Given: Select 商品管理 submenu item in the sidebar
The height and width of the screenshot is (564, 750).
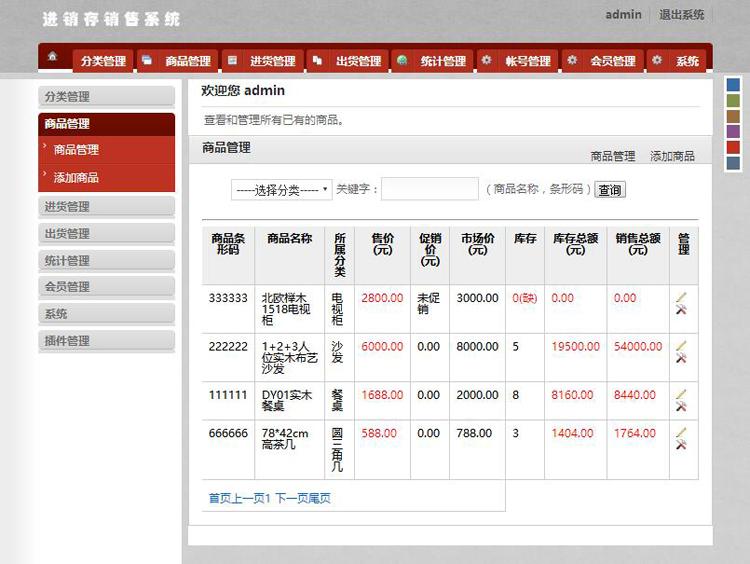Looking at the screenshot, I should coord(106,150).
